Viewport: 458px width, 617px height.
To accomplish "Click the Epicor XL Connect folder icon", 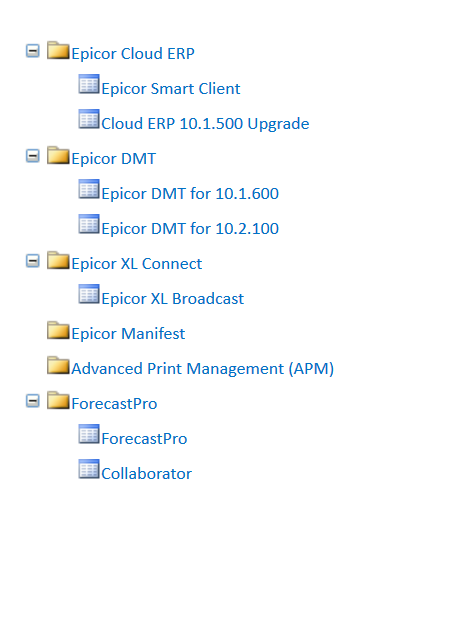I will (x=58, y=260).
